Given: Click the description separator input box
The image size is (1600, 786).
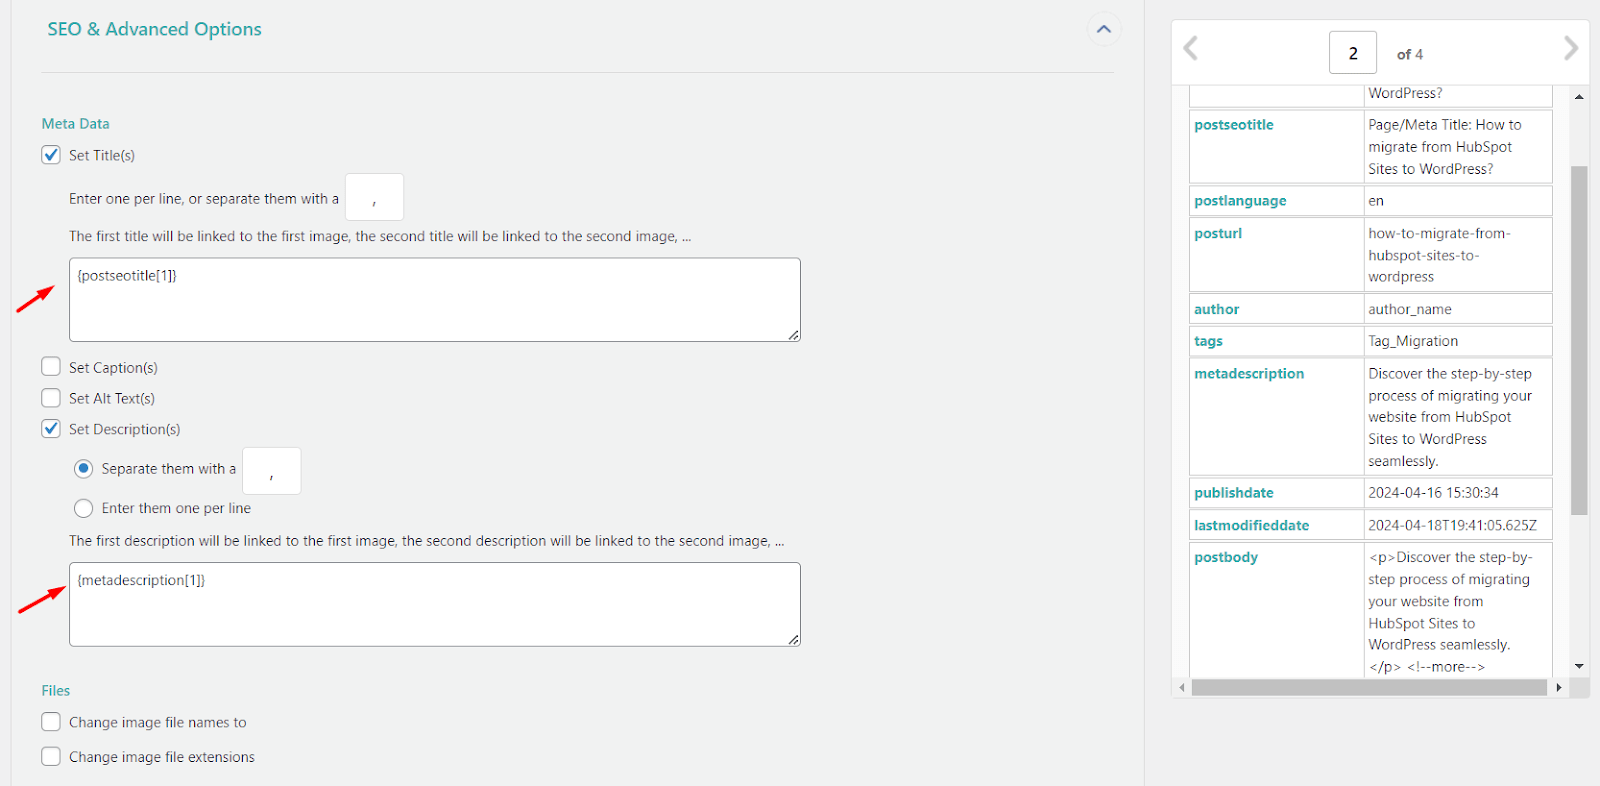Looking at the screenshot, I should click(271, 471).
